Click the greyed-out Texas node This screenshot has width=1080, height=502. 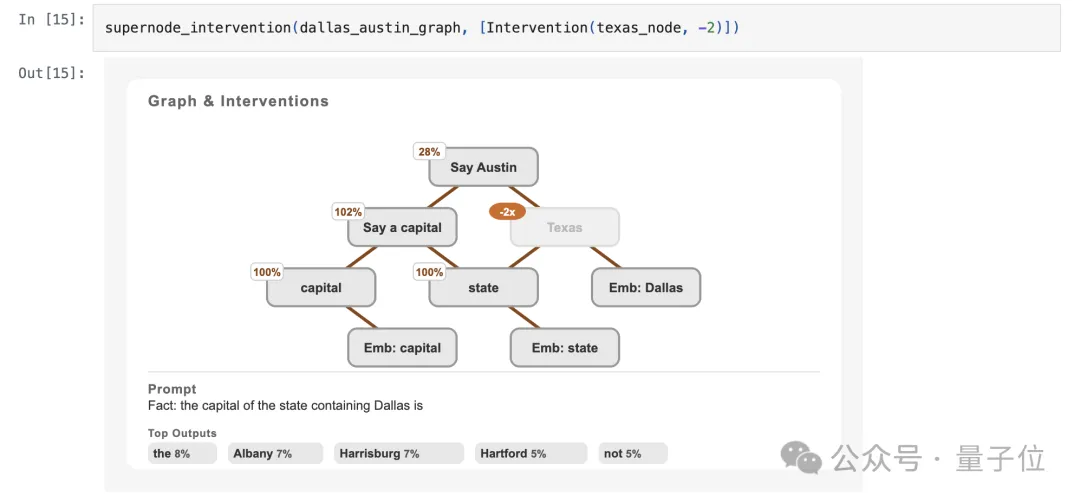[x=564, y=228]
